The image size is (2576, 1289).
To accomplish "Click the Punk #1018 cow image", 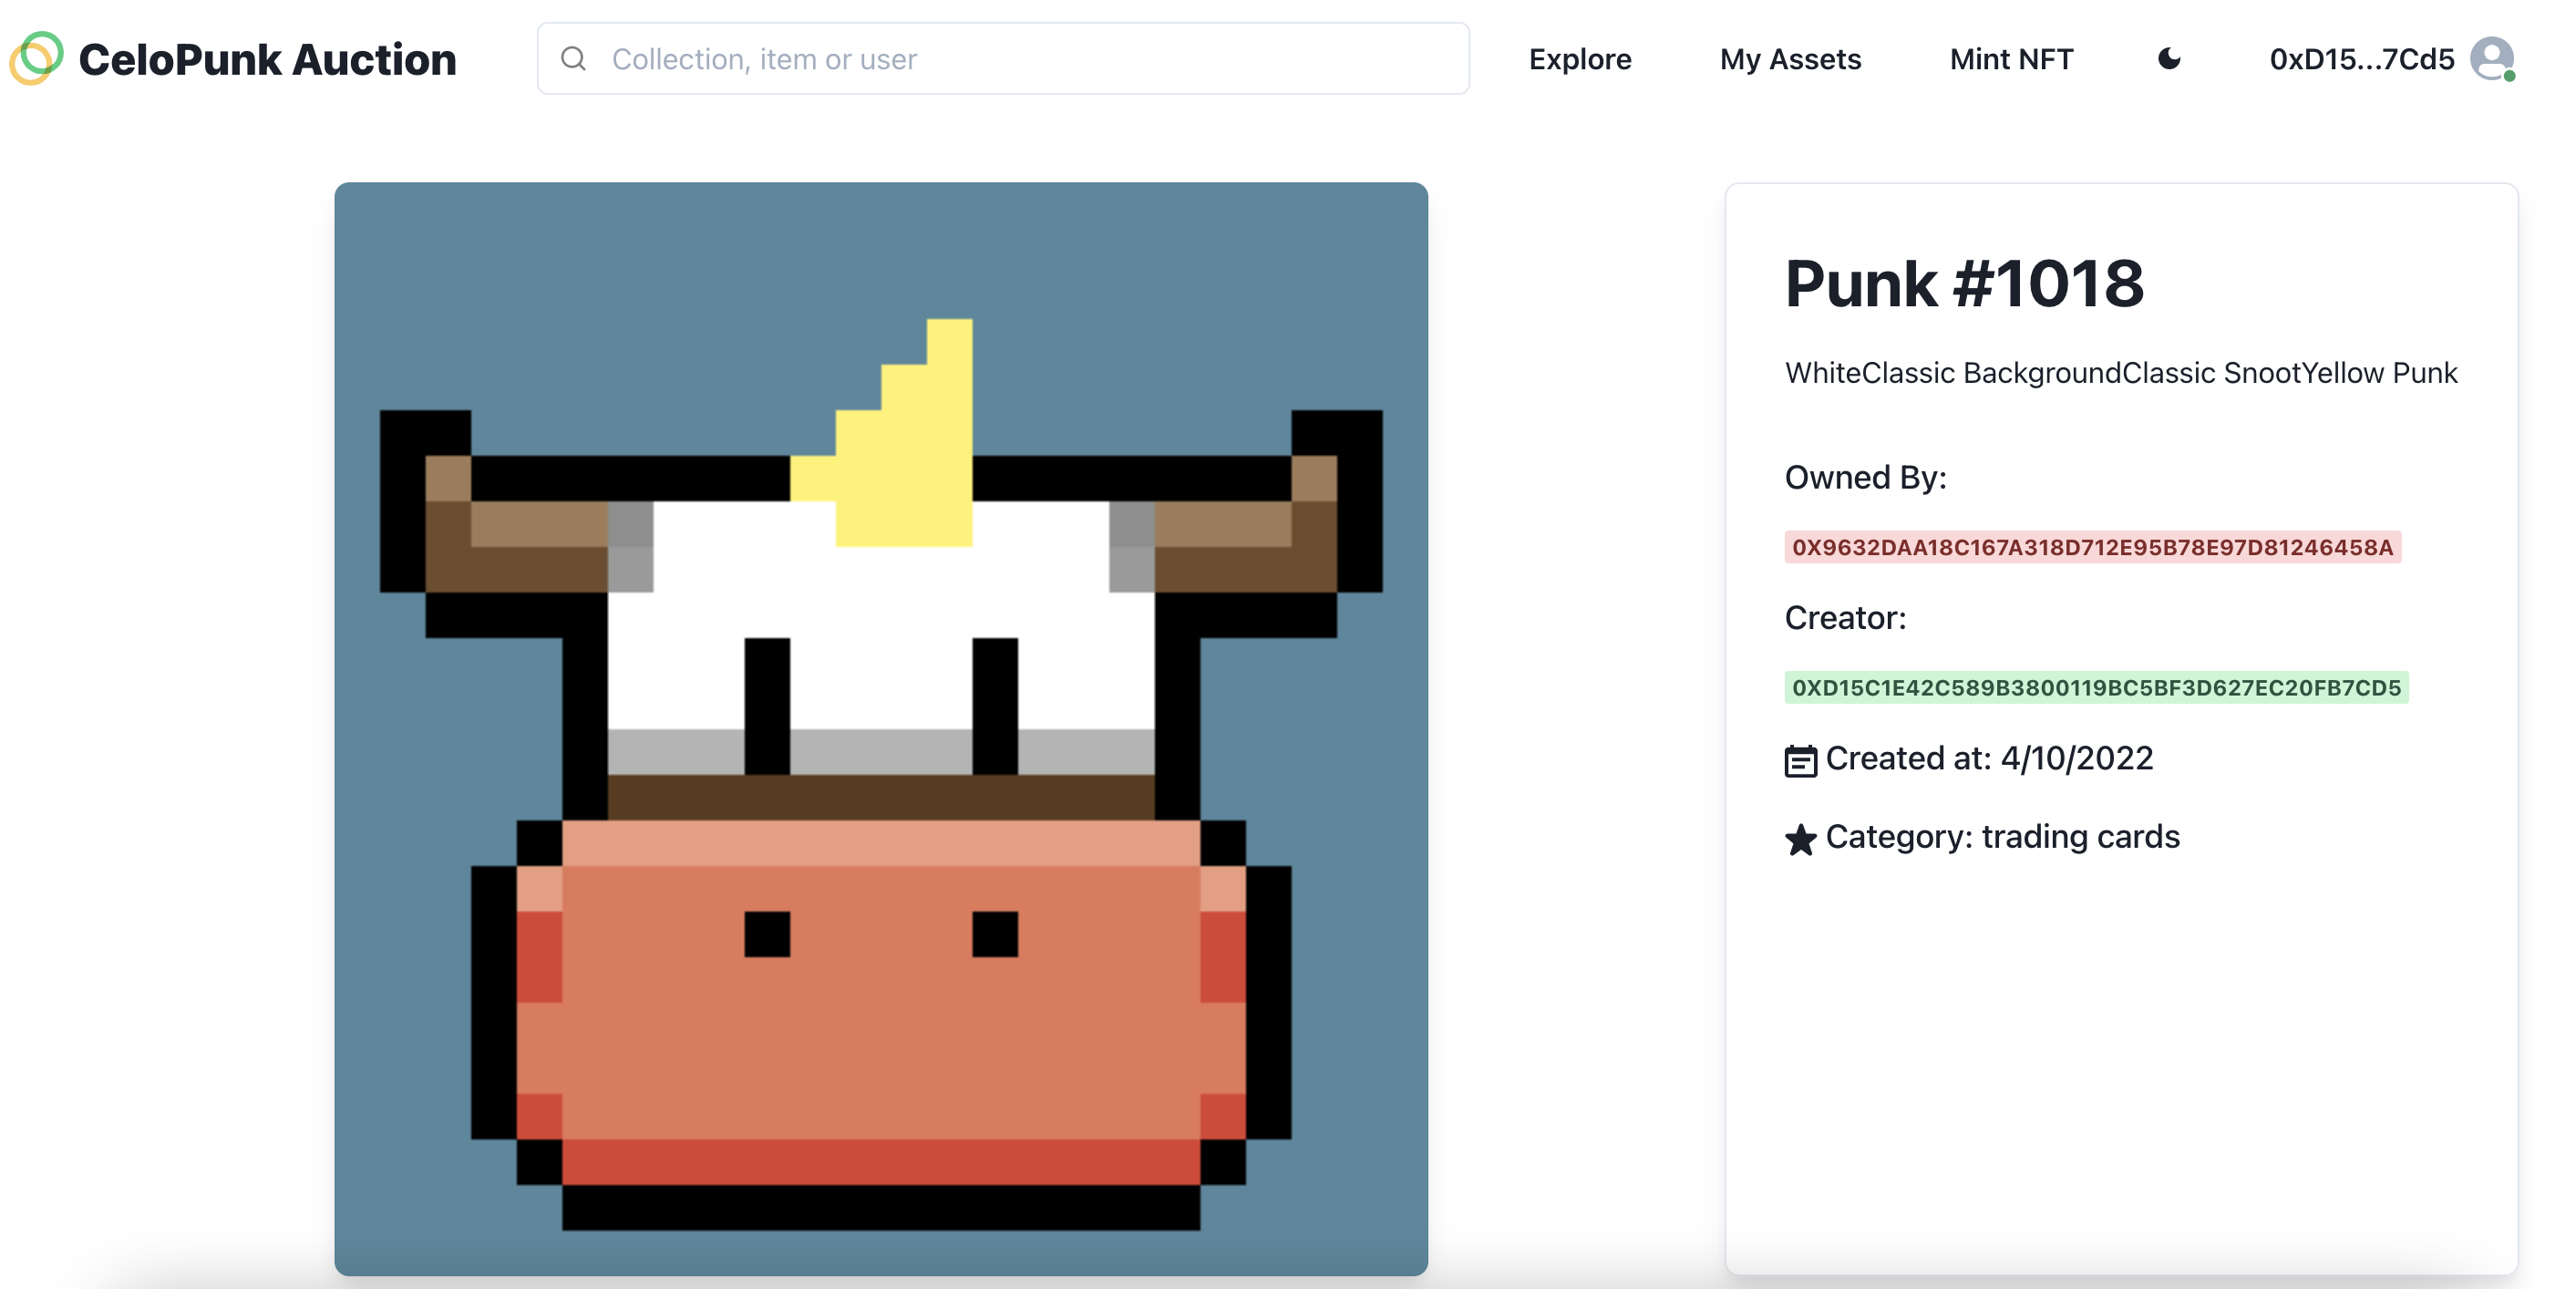I will point(880,728).
